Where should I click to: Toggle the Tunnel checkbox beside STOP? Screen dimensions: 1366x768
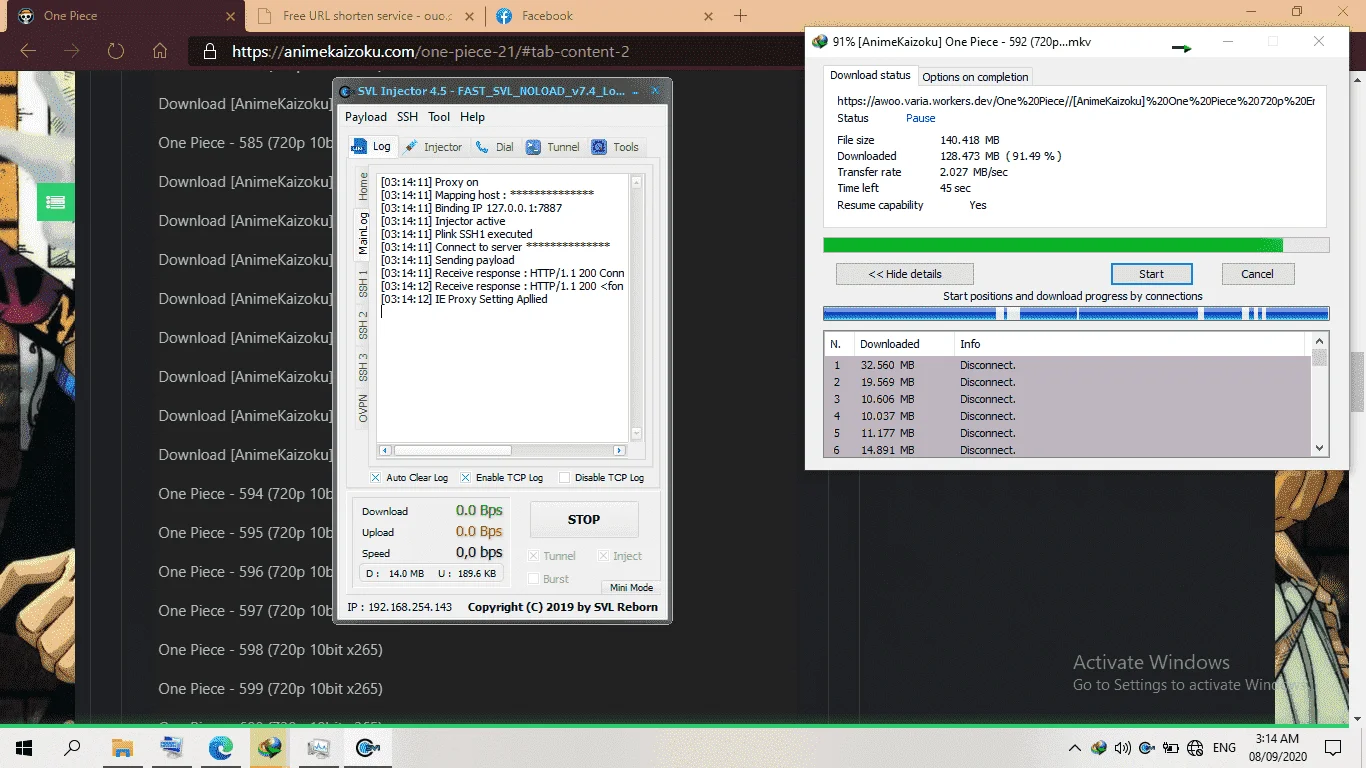tap(534, 556)
